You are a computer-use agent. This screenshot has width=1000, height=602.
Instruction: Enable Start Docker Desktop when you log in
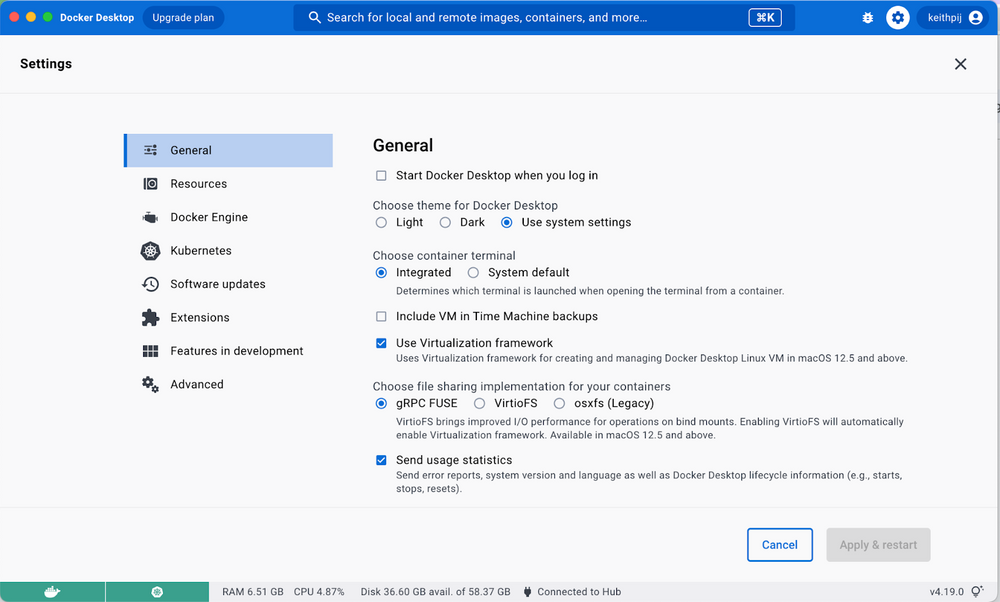pyautogui.click(x=381, y=175)
